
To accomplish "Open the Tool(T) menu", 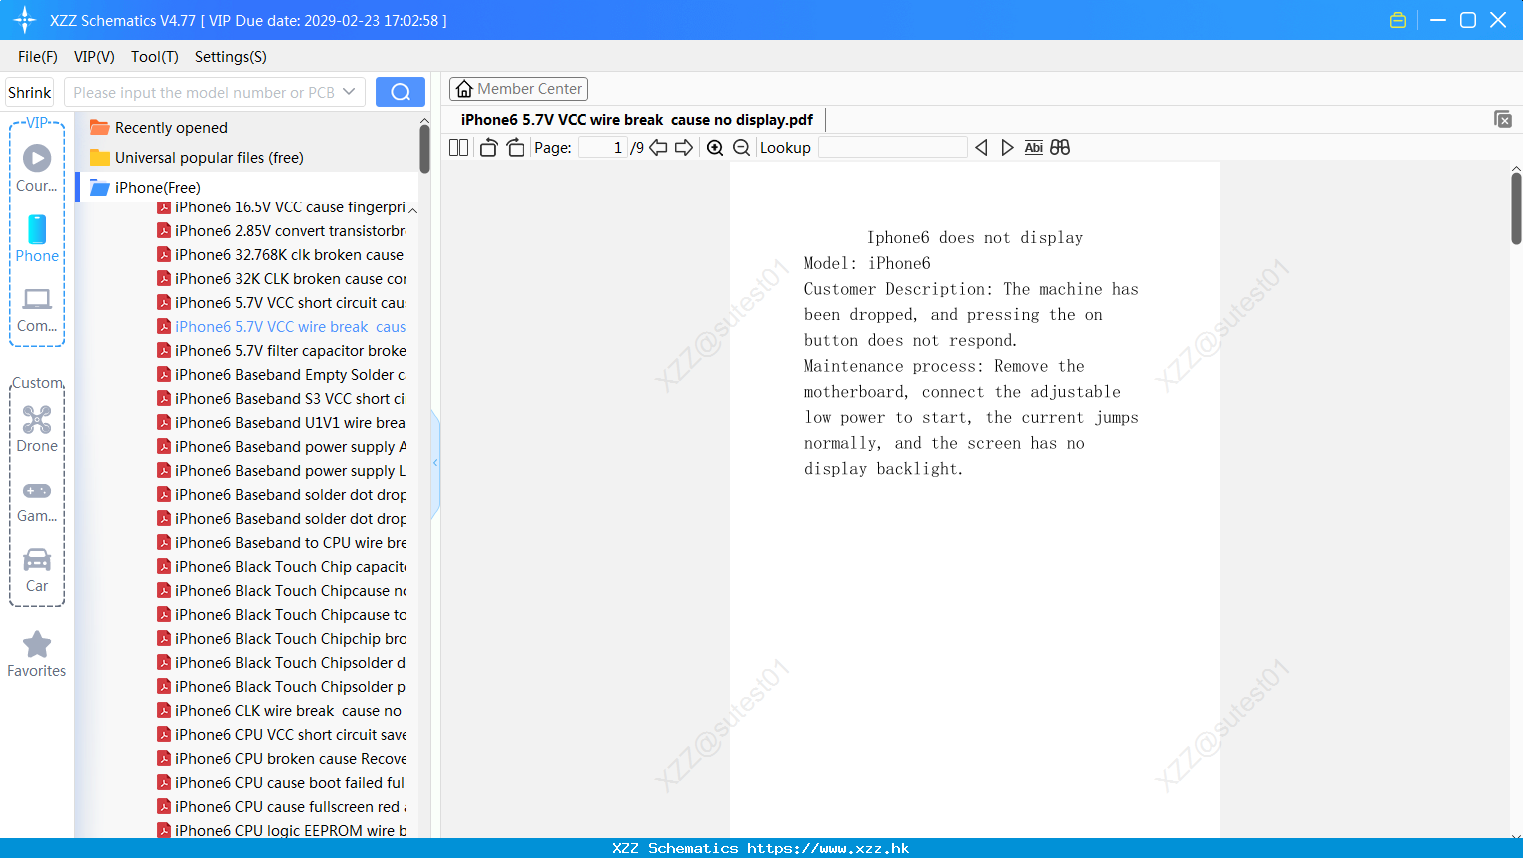I will click(155, 57).
